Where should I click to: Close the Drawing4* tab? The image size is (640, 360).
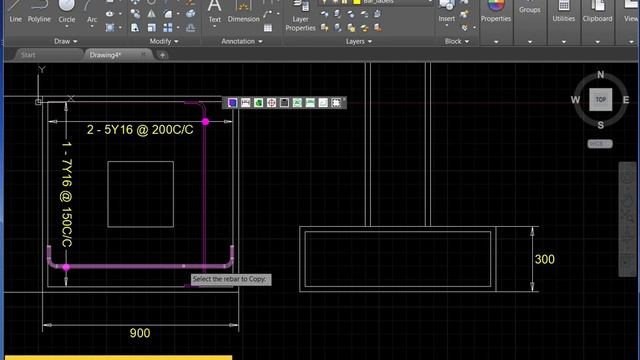pyautogui.click(x=143, y=54)
